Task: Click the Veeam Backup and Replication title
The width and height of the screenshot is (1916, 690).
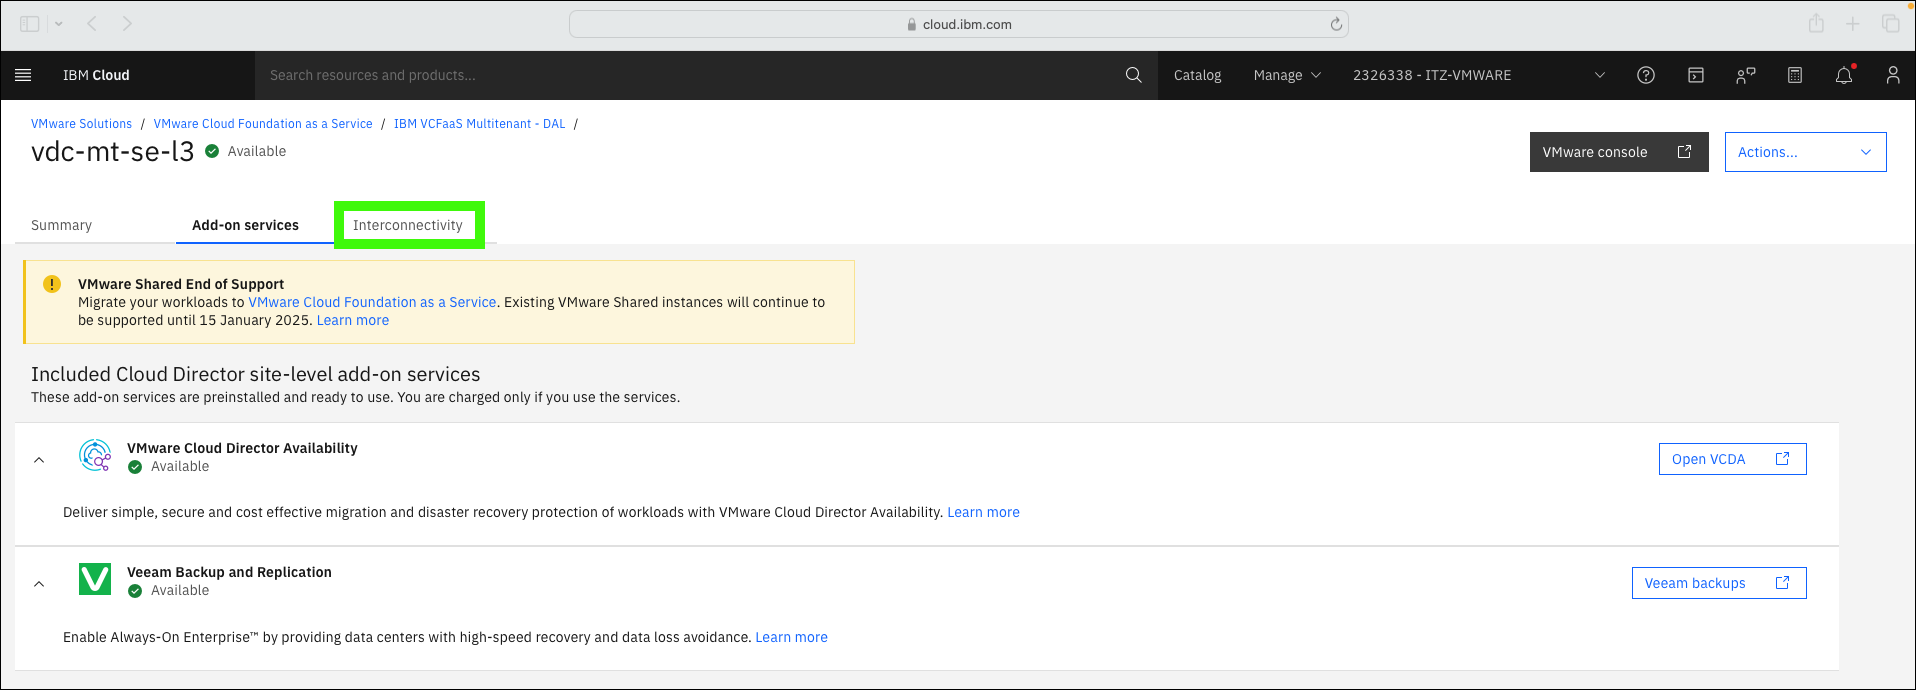Action: pyautogui.click(x=229, y=572)
